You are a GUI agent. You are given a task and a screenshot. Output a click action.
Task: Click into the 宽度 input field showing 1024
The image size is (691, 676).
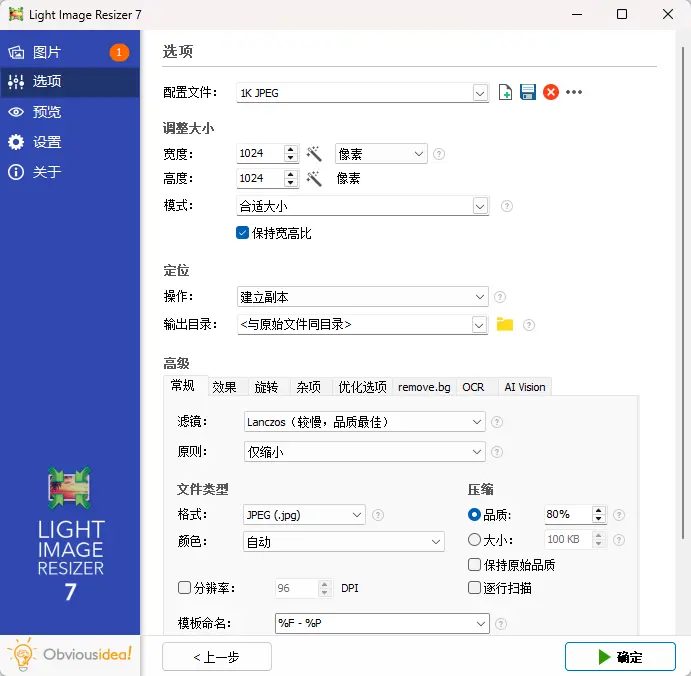pyautogui.click(x=260, y=153)
